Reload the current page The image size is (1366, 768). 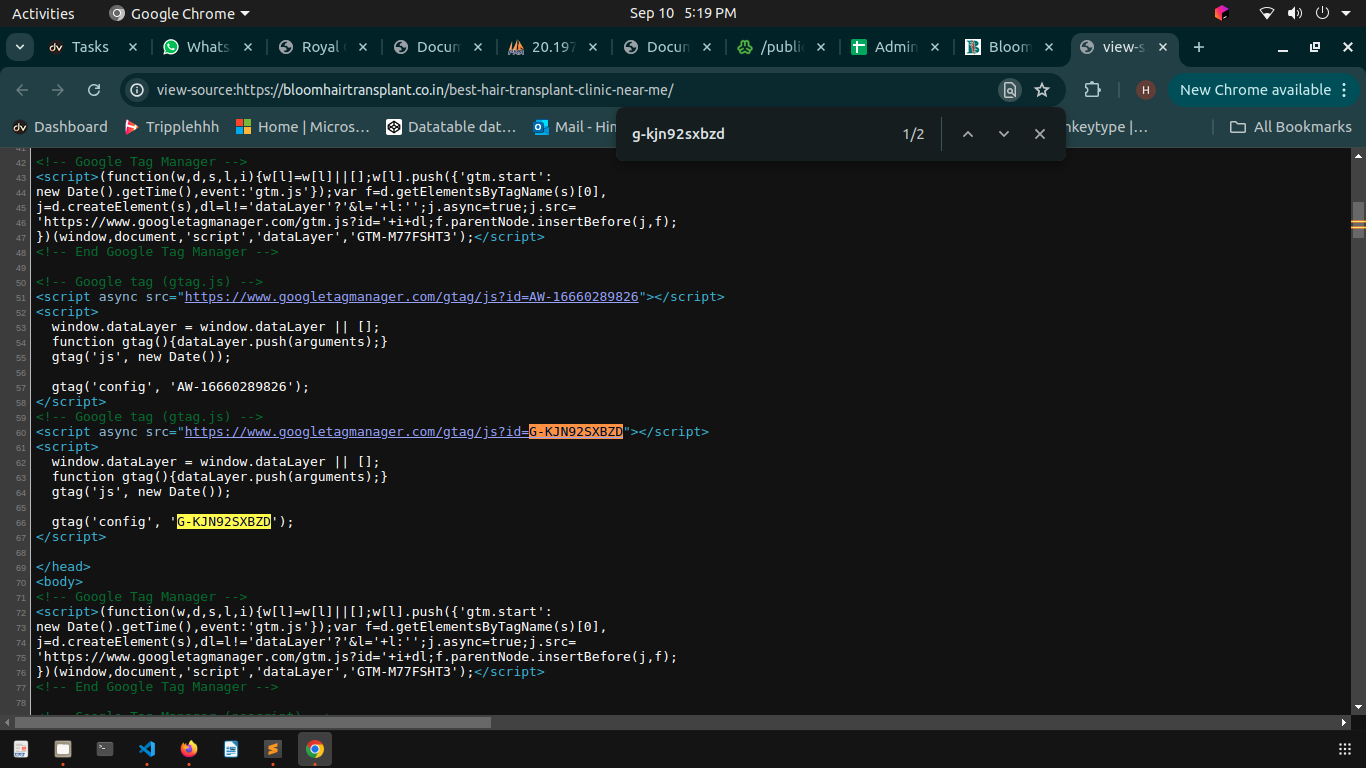(94, 90)
